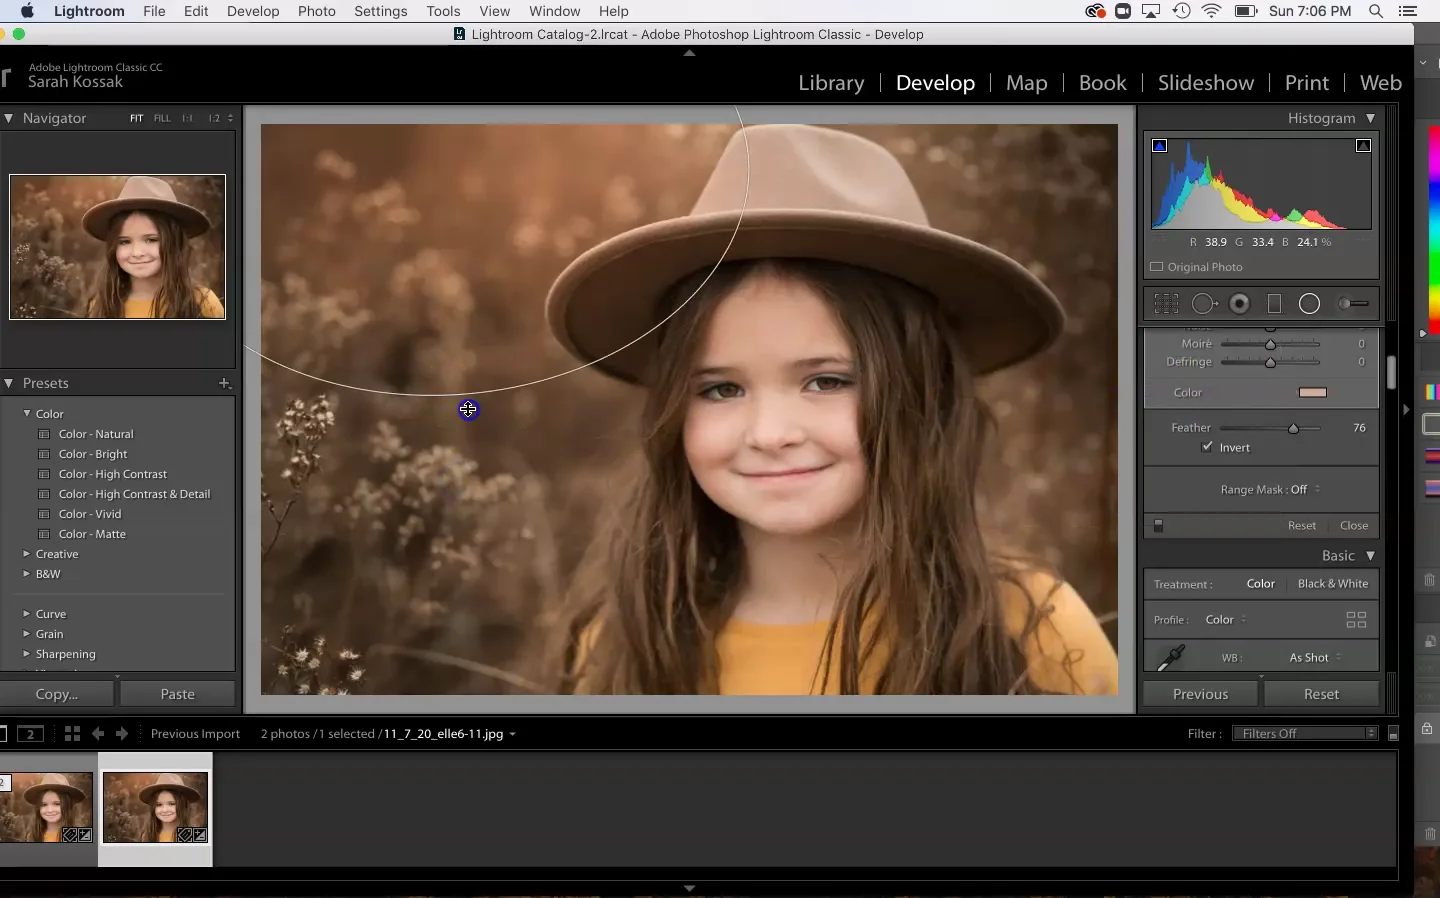The width and height of the screenshot is (1440, 898).
Task: Go back with filmstrip left arrow
Action: (x=98, y=734)
